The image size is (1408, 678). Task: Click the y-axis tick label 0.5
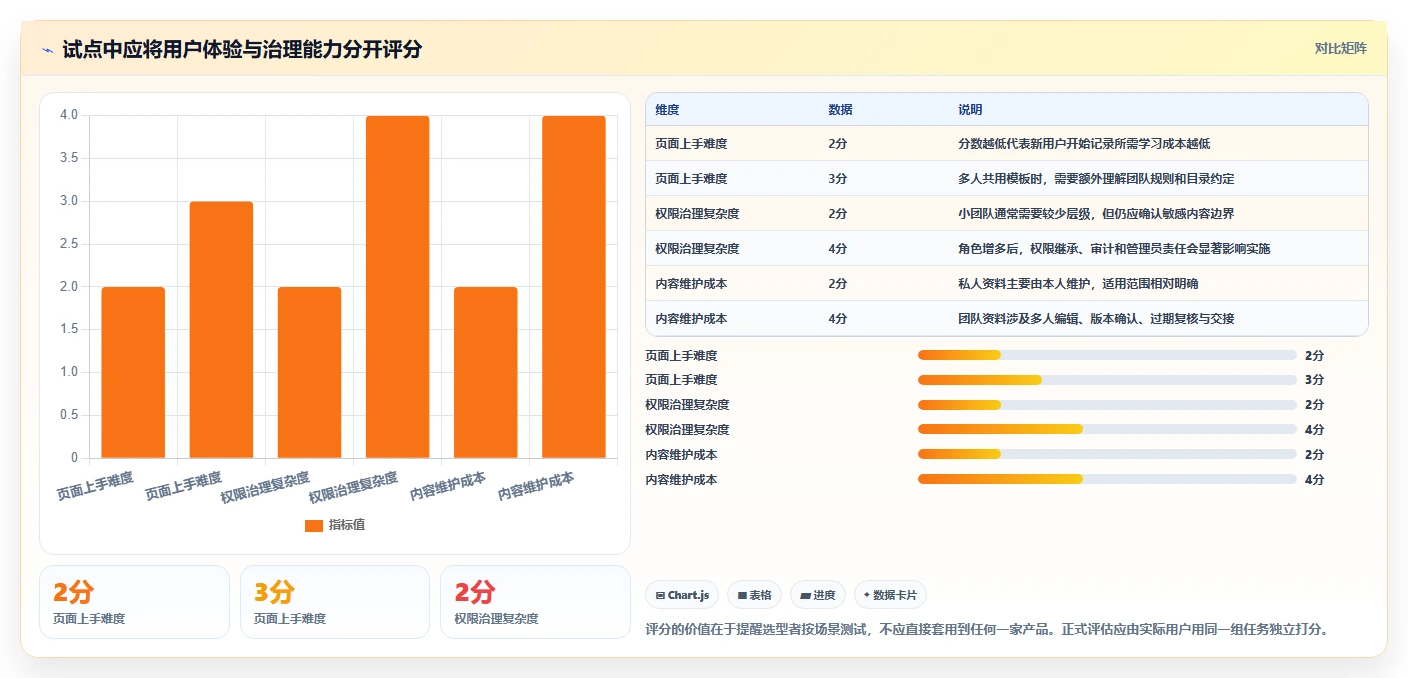pyautogui.click(x=69, y=415)
